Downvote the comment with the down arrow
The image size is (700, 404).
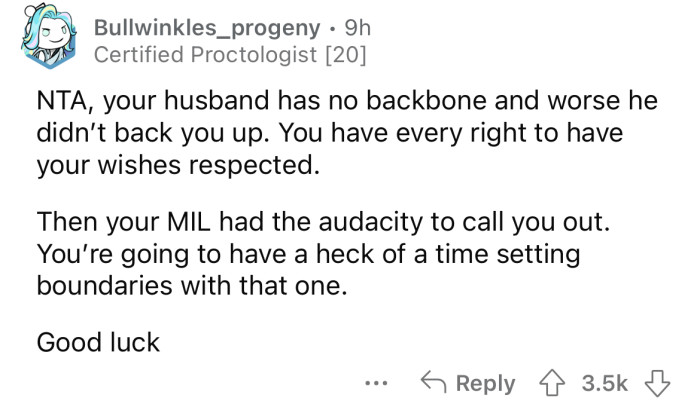tap(657, 383)
